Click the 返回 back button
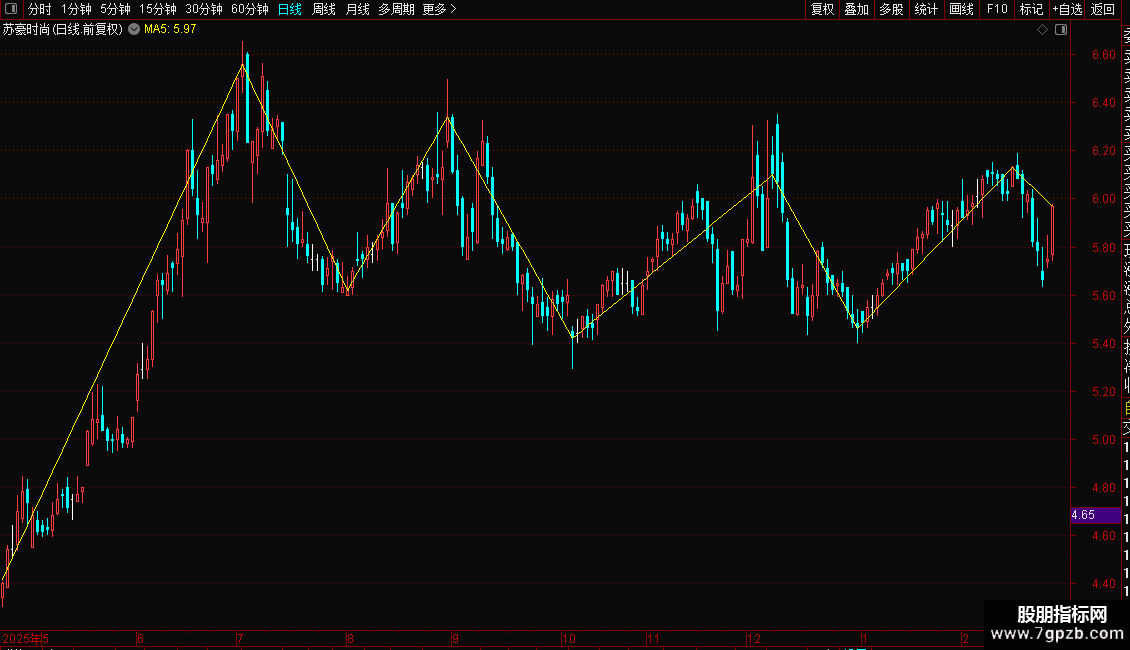The image size is (1130, 650). coord(1103,9)
